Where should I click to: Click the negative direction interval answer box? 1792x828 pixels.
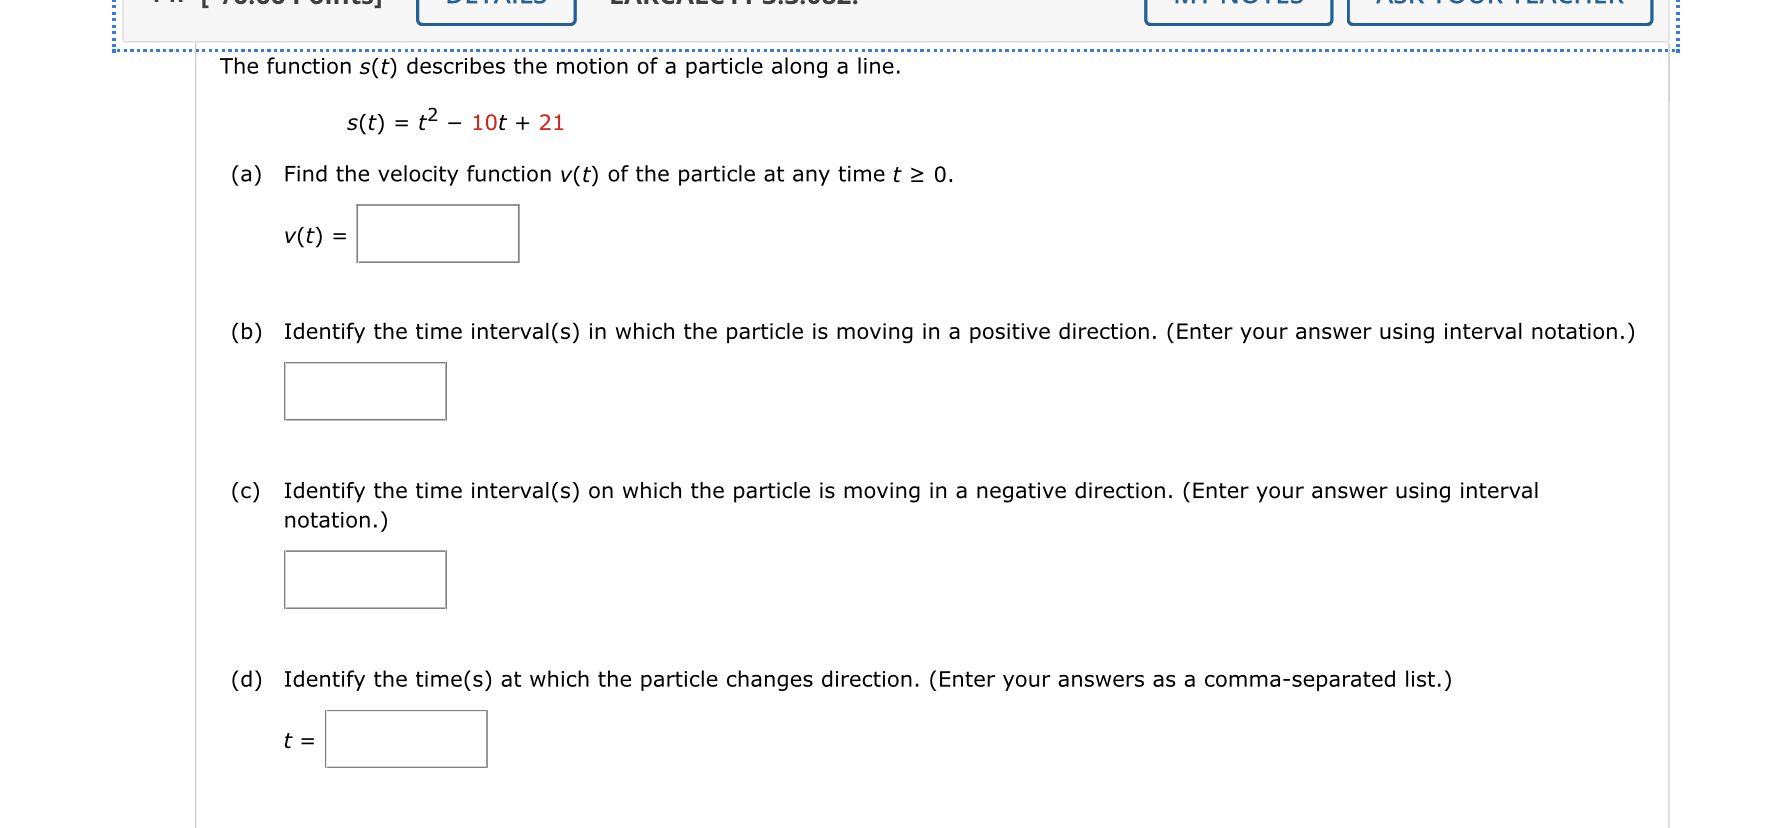(365, 579)
